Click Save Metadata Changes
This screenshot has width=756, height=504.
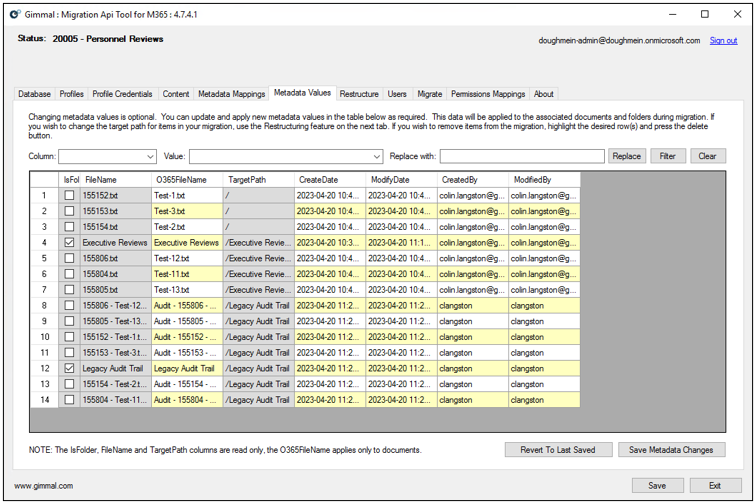[x=671, y=450]
